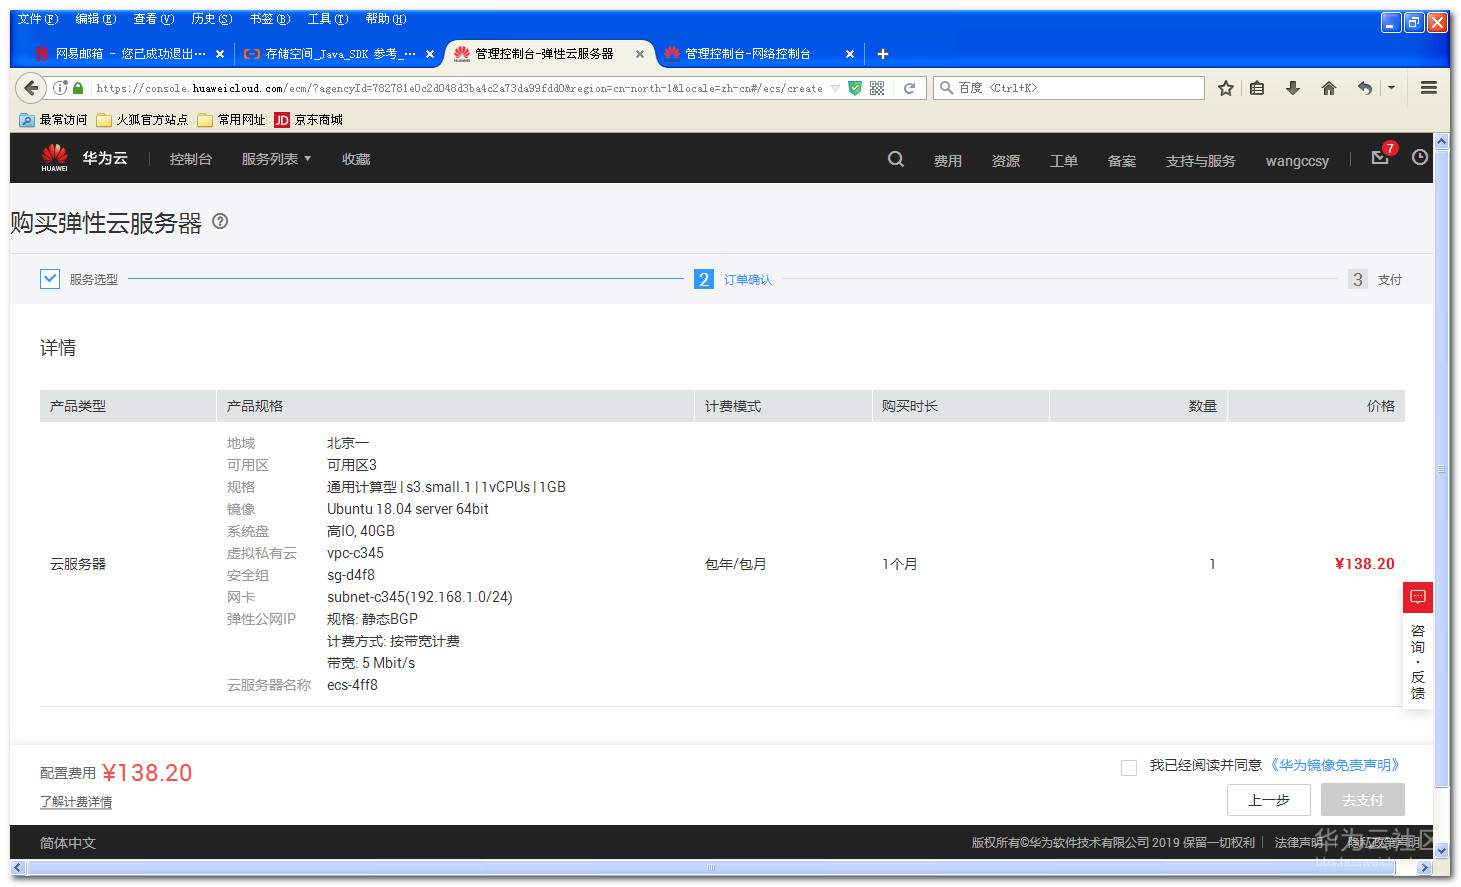The height and width of the screenshot is (887, 1461).
Task: Open the 常用网址 bookmark folder
Action: (x=231, y=120)
